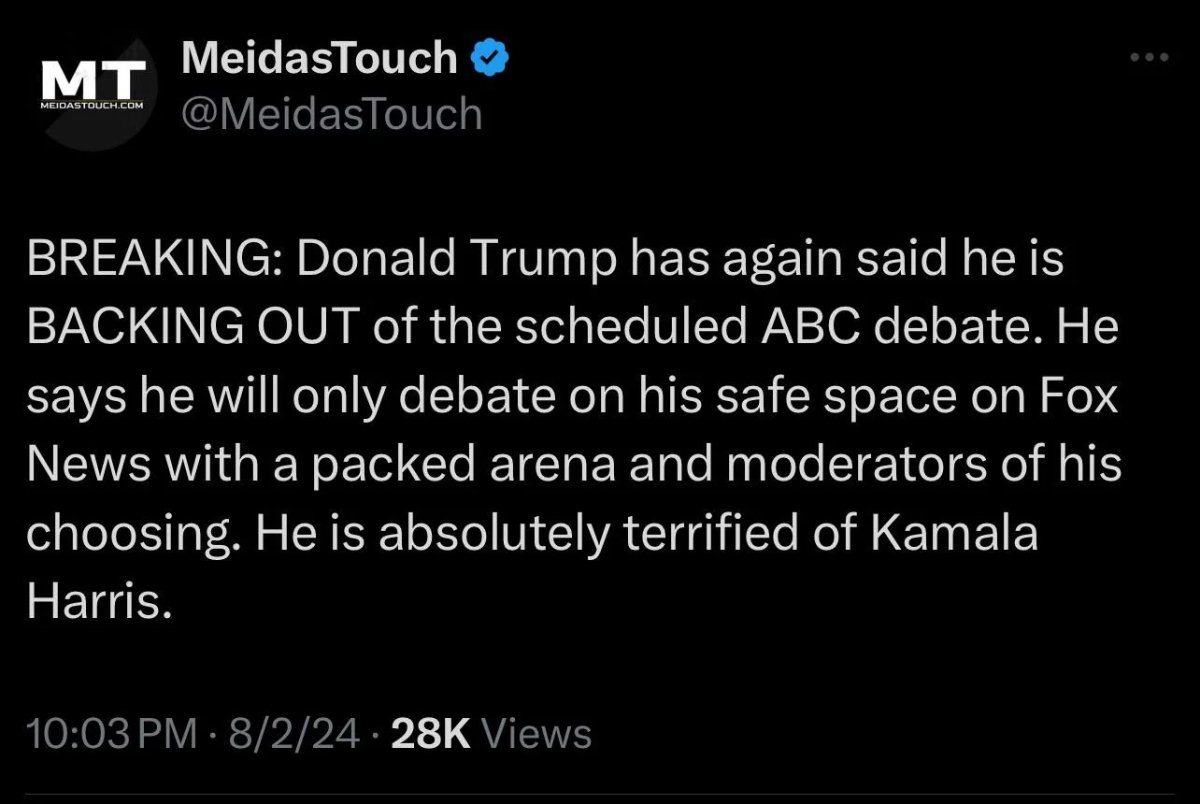This screenshot has height=804, width=1200.
Task: Open the three-dot more options menu
Action: pos(1149,58)
